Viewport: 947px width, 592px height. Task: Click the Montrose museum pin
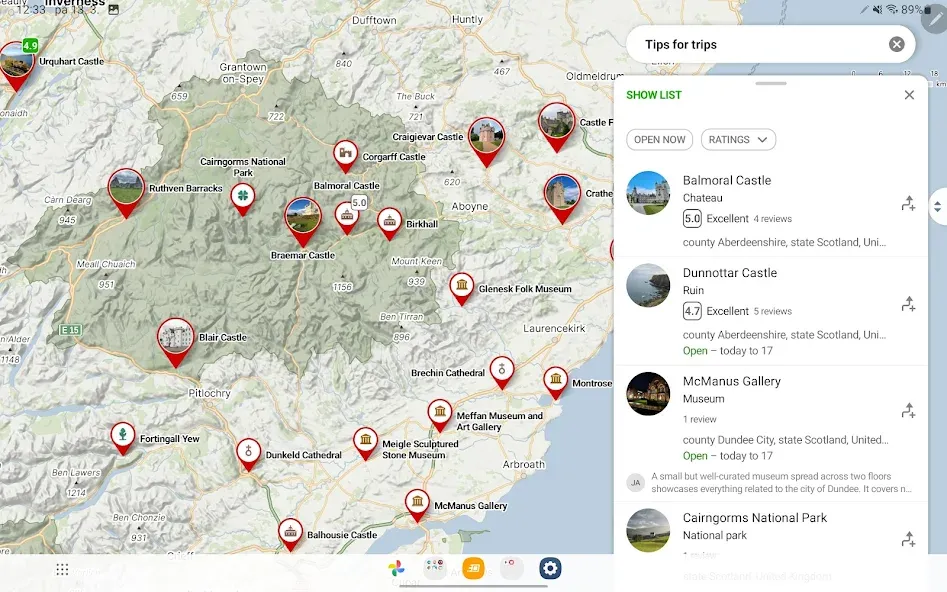pos(556,381)
